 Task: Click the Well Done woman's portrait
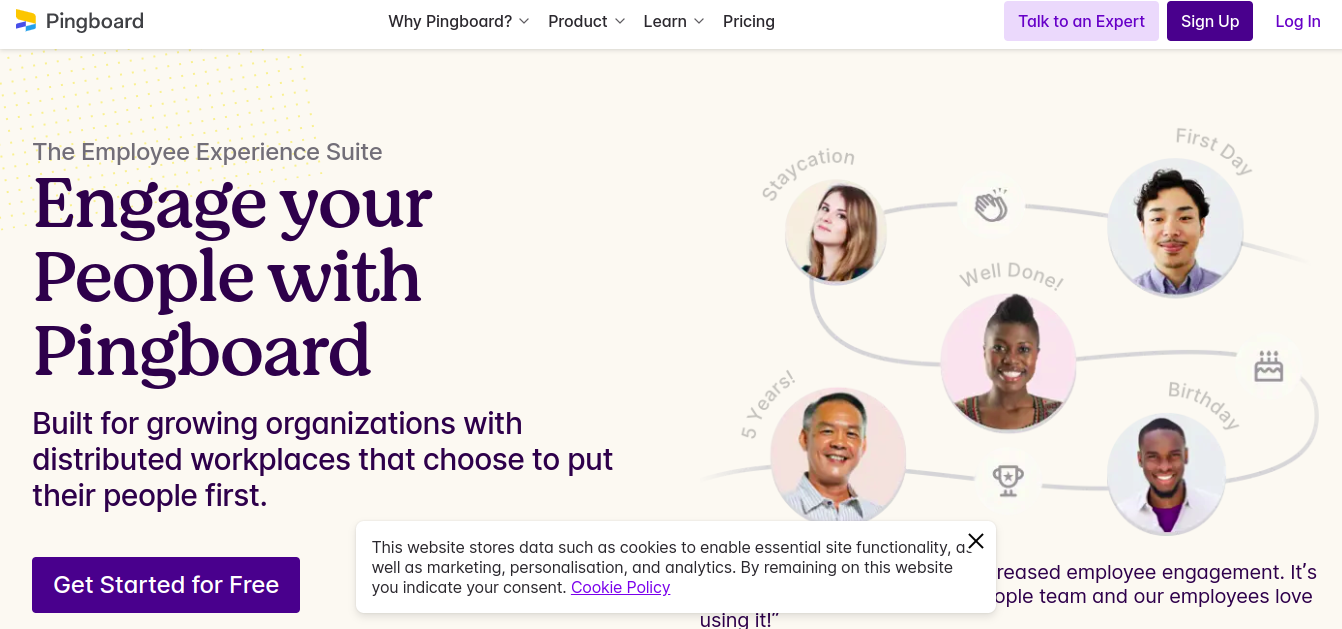tap(1008, 361)
